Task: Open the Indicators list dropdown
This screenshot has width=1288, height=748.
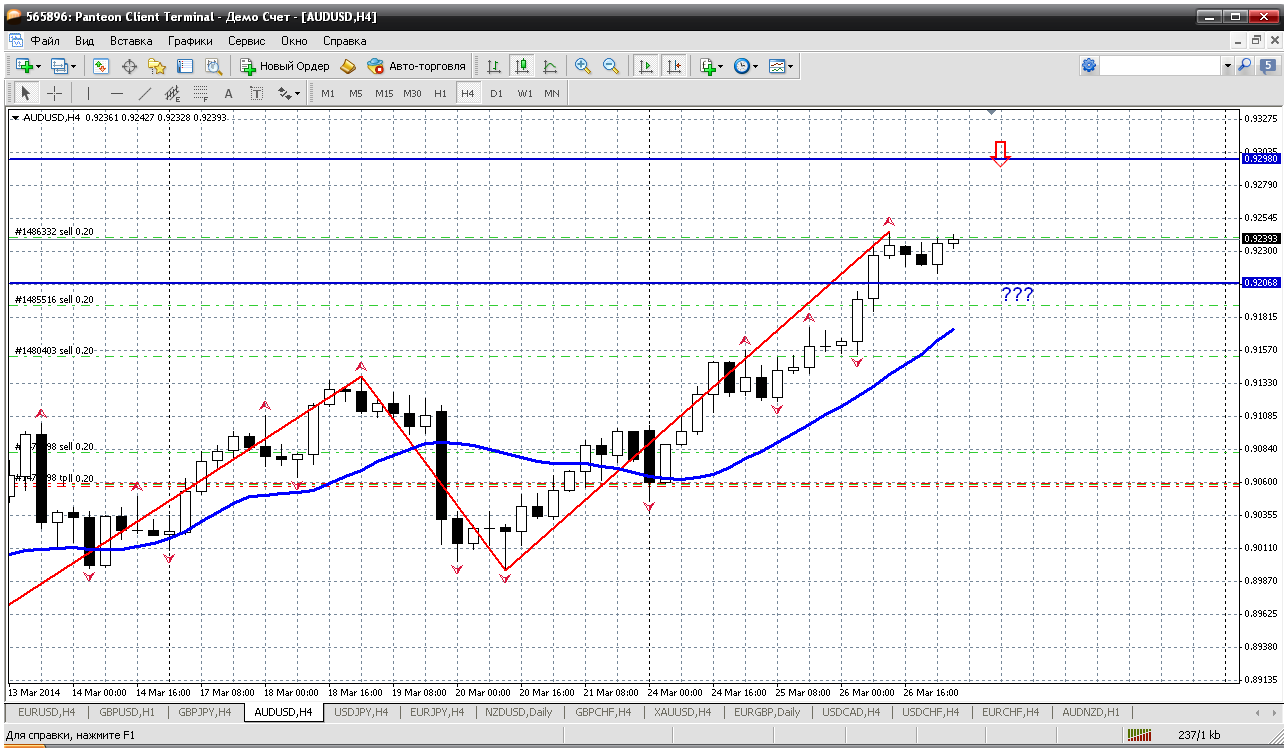Action: 711,66
